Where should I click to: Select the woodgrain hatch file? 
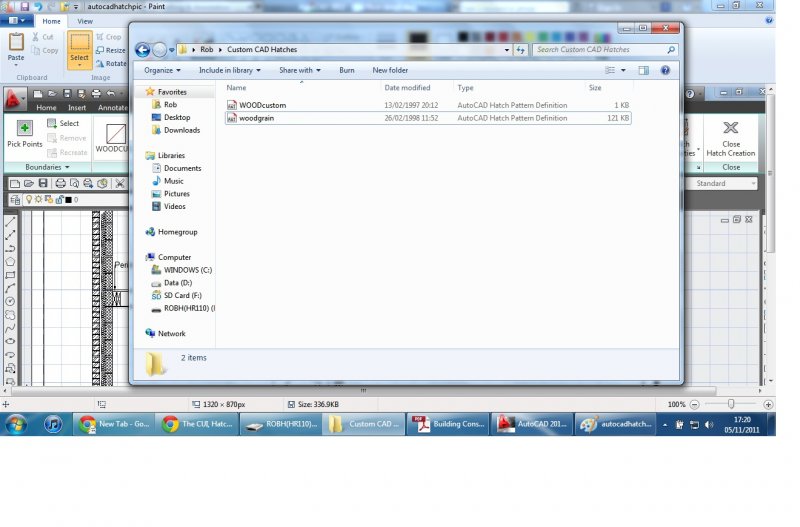pos(428,118)
